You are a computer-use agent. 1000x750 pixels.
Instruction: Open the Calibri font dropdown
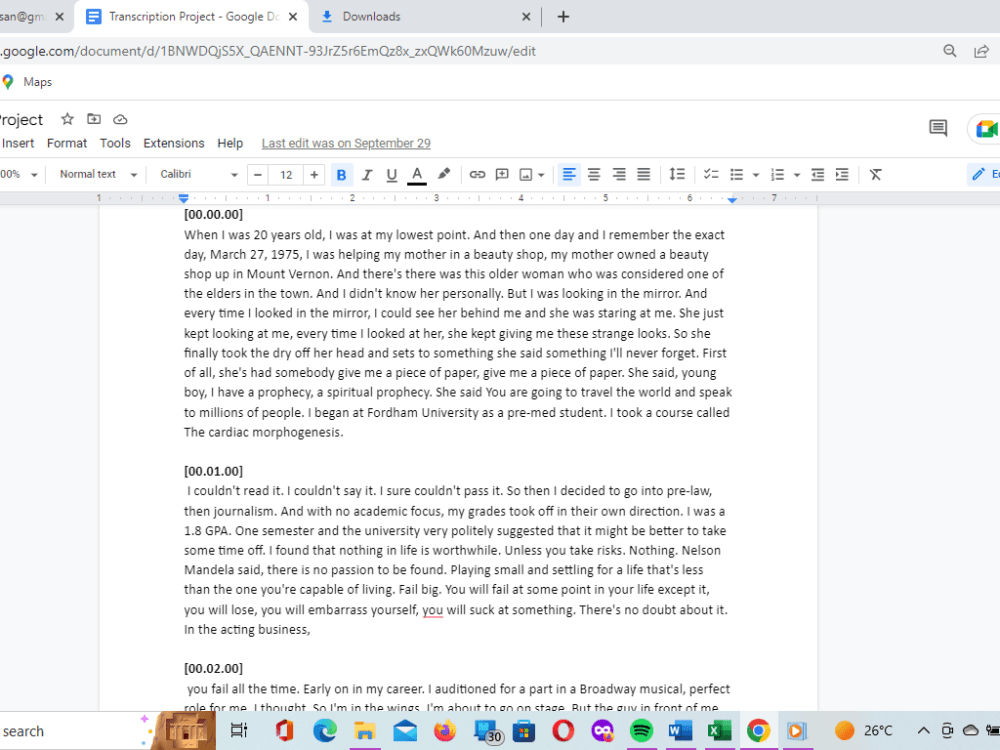(x=198, y=175)
